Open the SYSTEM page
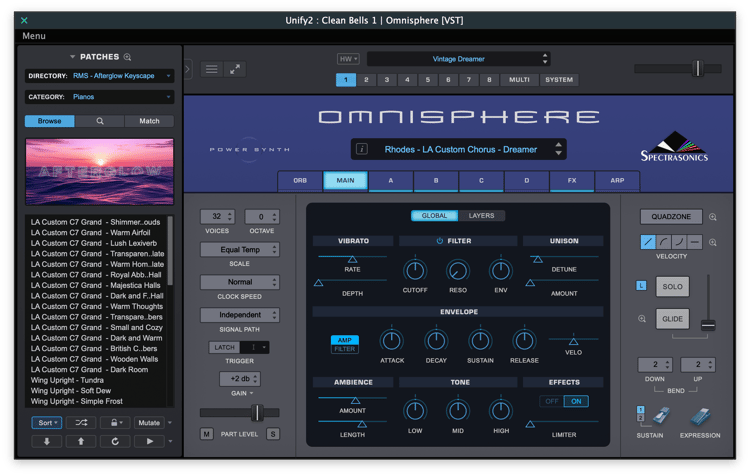Image resolution: width=750 pixels, height=476 pixels. tap(559, 79)
